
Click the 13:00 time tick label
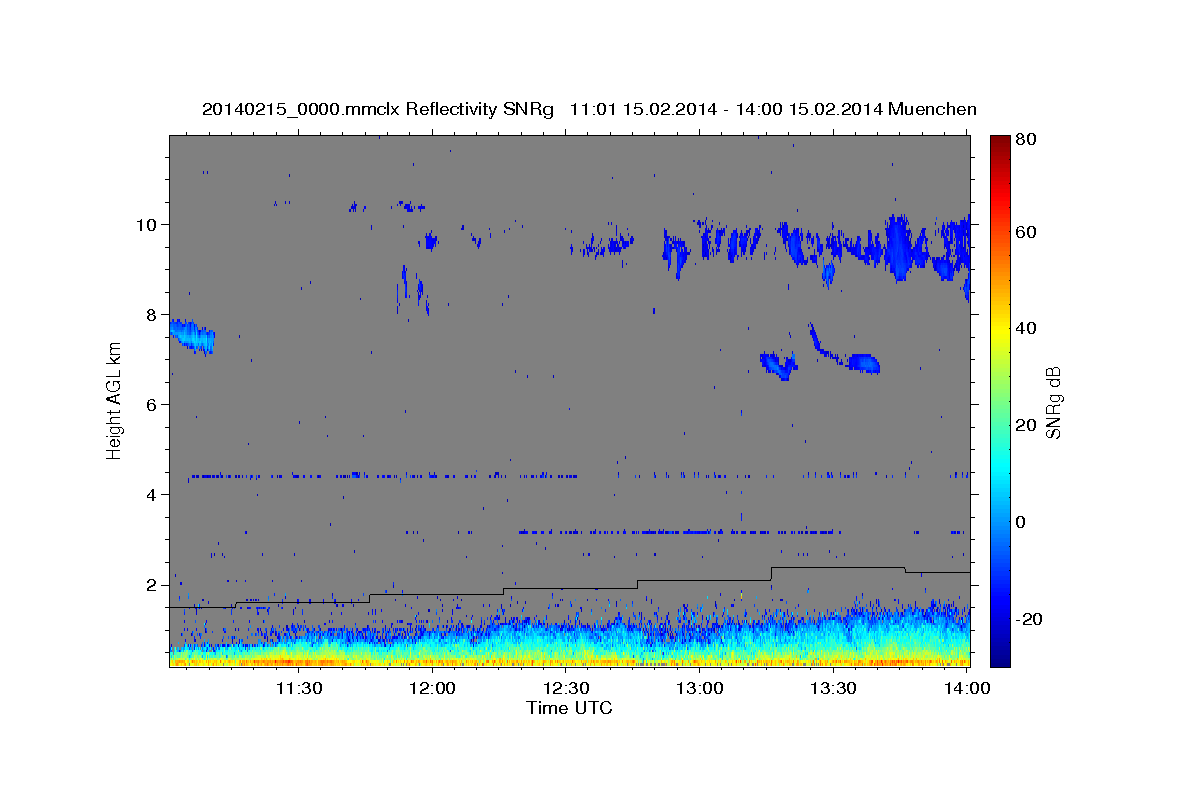click(700, 688)
